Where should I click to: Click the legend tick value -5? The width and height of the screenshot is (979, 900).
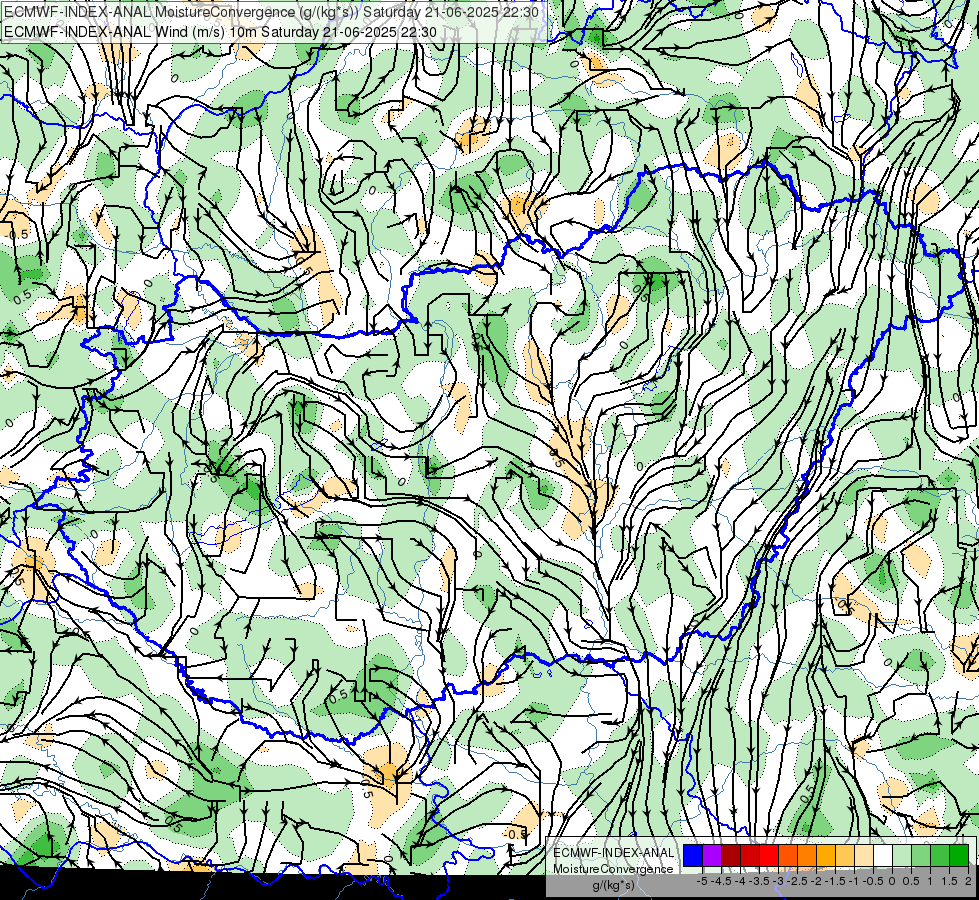[x=702, y=881]
